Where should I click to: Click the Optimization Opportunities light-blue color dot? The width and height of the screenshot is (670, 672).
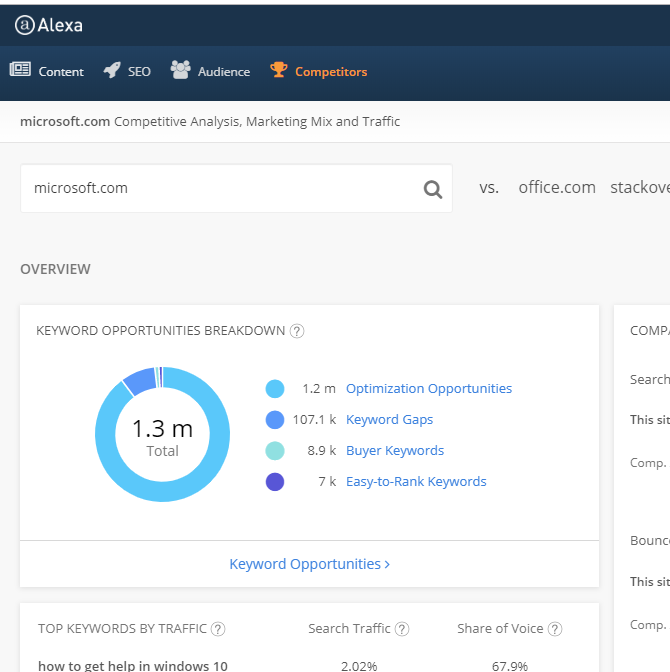[275, 389]
